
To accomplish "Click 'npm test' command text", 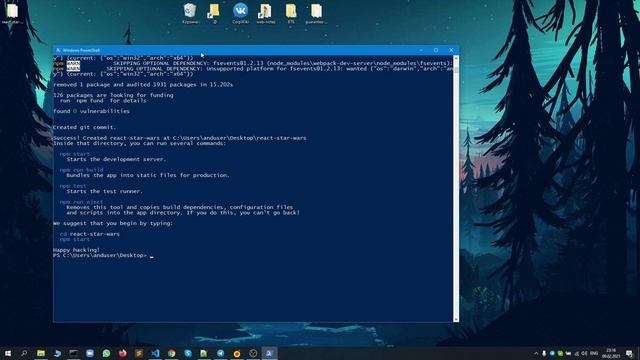I will click(x=73, y=186).
